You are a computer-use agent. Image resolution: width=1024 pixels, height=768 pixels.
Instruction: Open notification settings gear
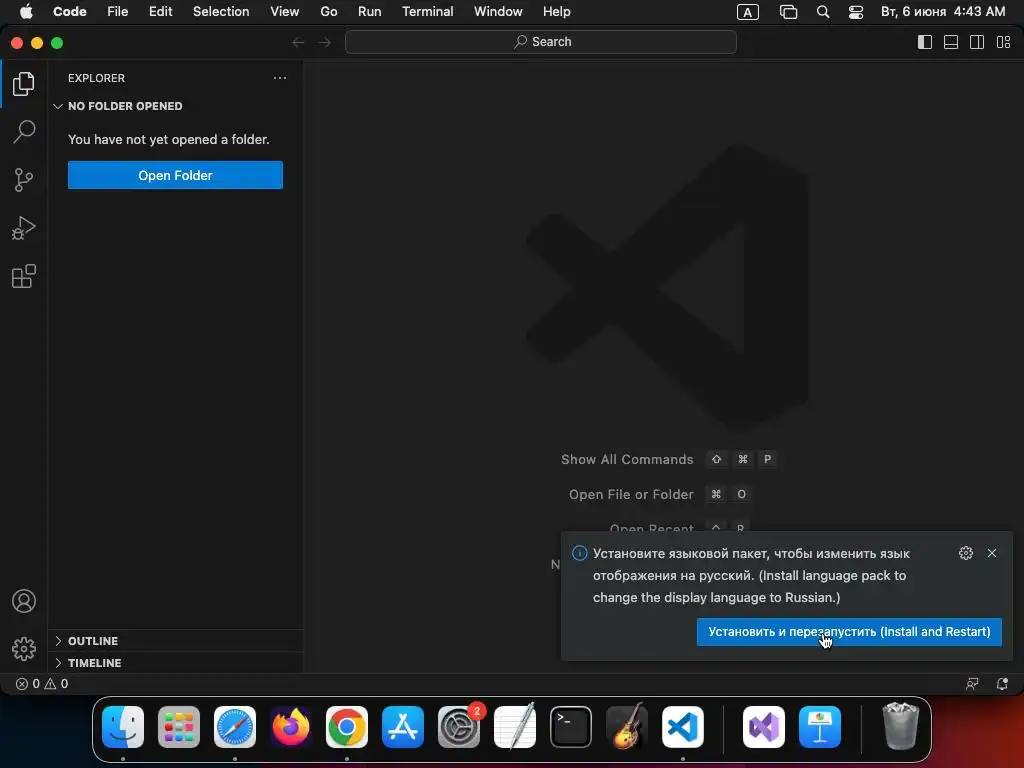[966, 553]
